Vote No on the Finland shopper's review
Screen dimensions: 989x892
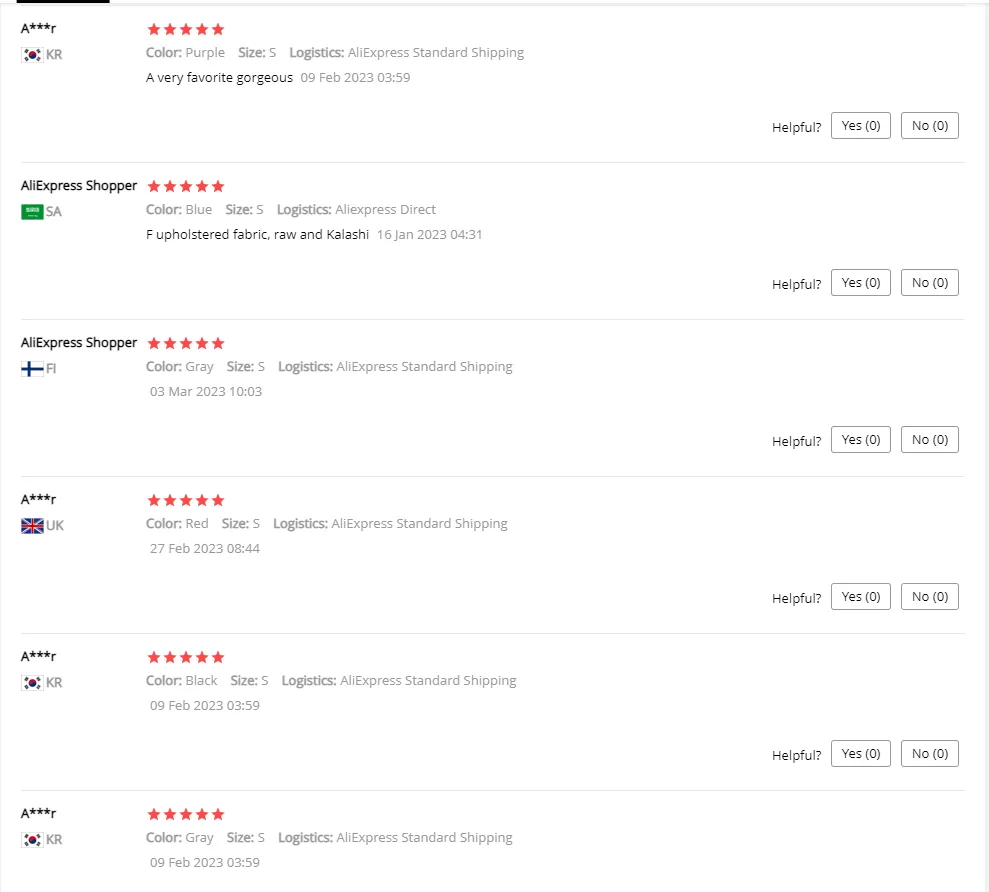pyautogui.click(x=929, y=440)
